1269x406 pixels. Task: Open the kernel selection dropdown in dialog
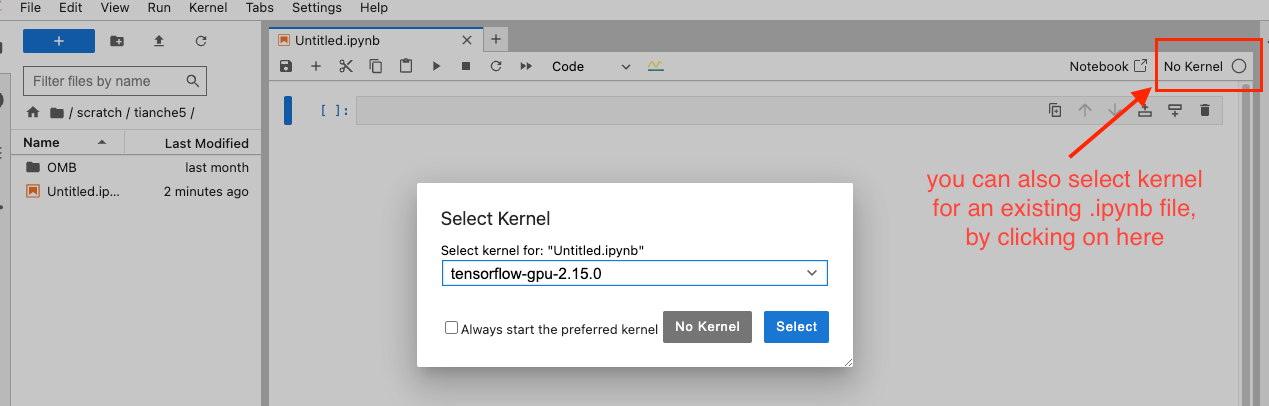pos(634,273)
